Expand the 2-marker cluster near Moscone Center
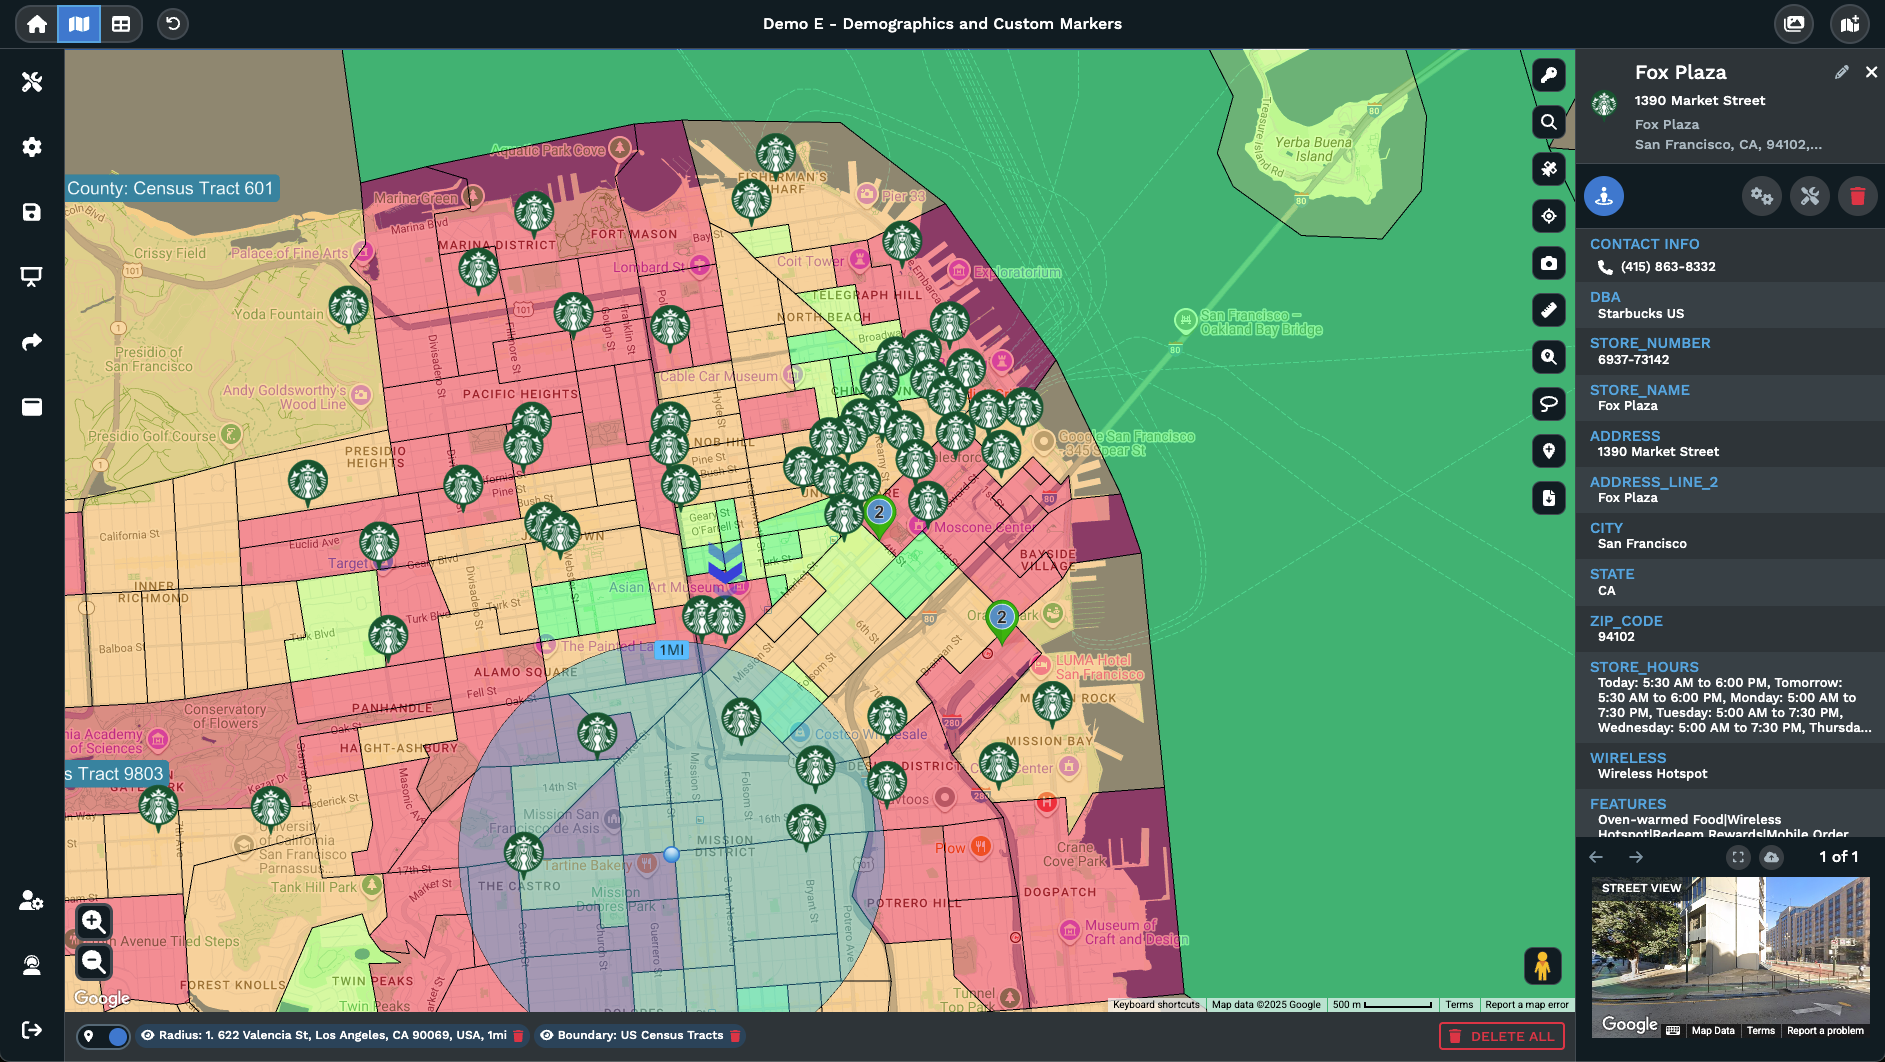Screen dimensions: 1885x1062 [879, 513]
